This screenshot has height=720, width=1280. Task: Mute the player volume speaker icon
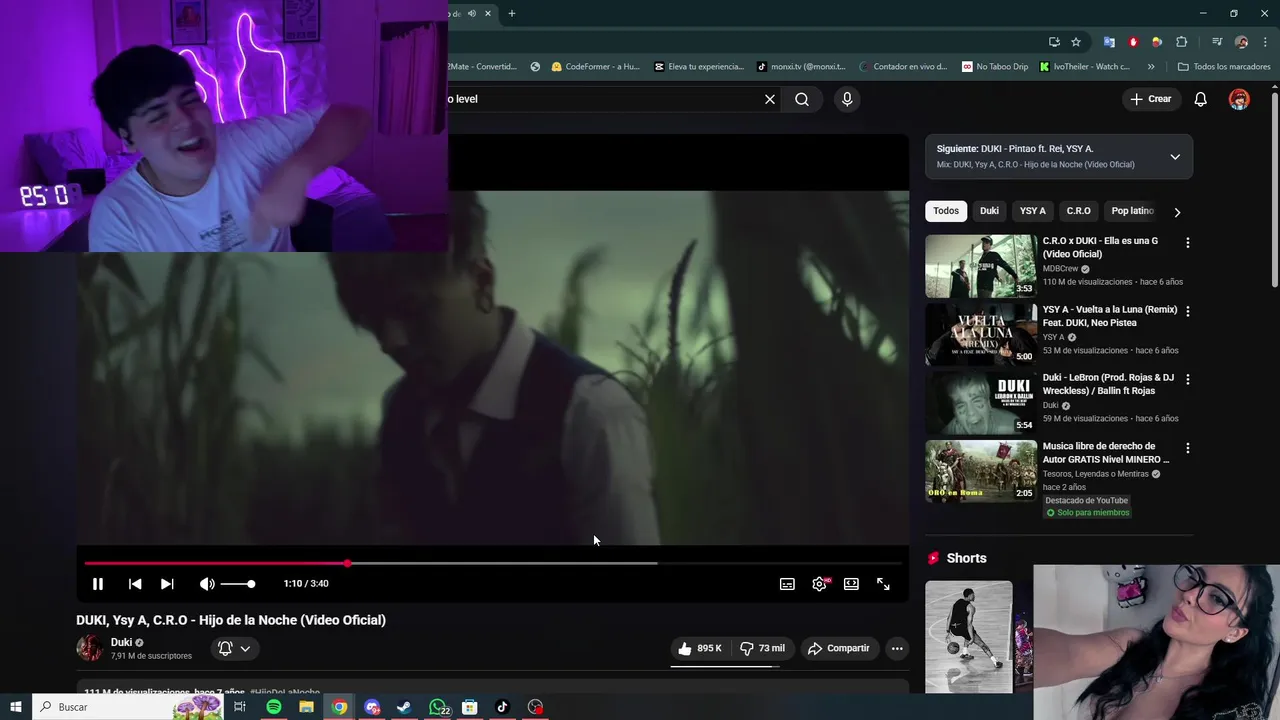pyautogui.click(x=207, y=584)
